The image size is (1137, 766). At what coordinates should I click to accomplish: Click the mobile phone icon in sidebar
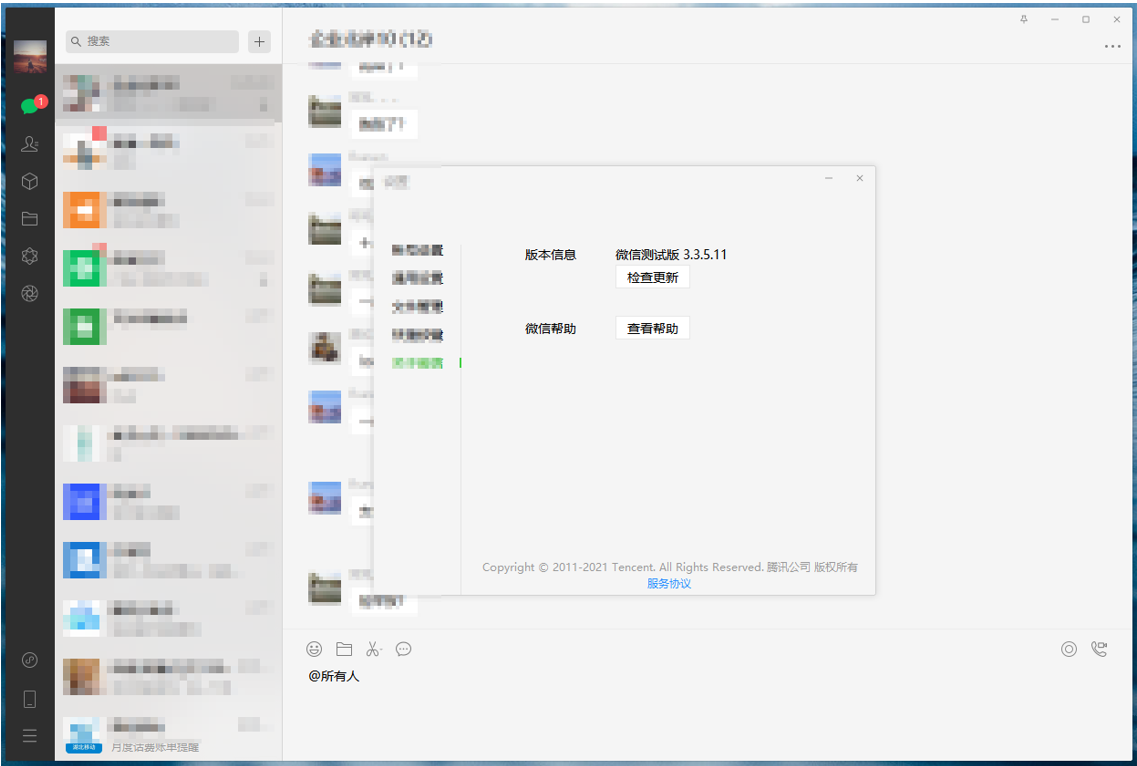point(30,698)
